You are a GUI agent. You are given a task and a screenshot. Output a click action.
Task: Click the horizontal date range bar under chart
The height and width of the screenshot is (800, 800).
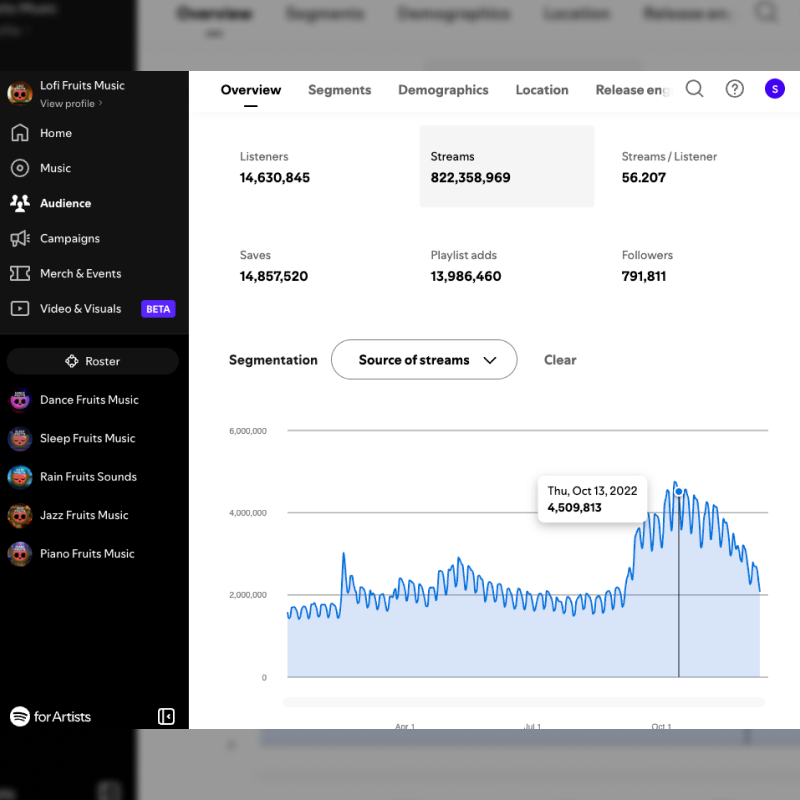click(x=524, y=702)
